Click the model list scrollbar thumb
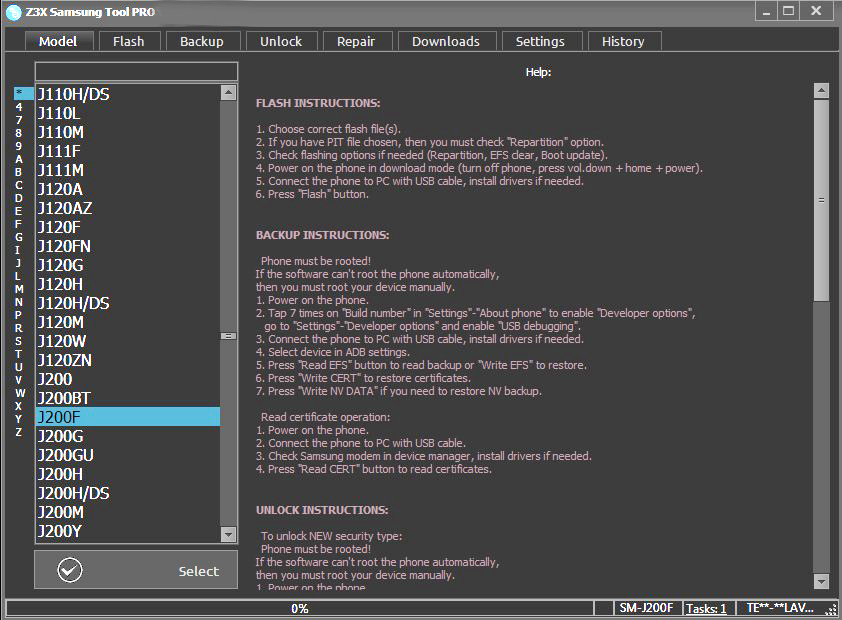Viewport: 842px width, 620px height. tap(228, 335)
